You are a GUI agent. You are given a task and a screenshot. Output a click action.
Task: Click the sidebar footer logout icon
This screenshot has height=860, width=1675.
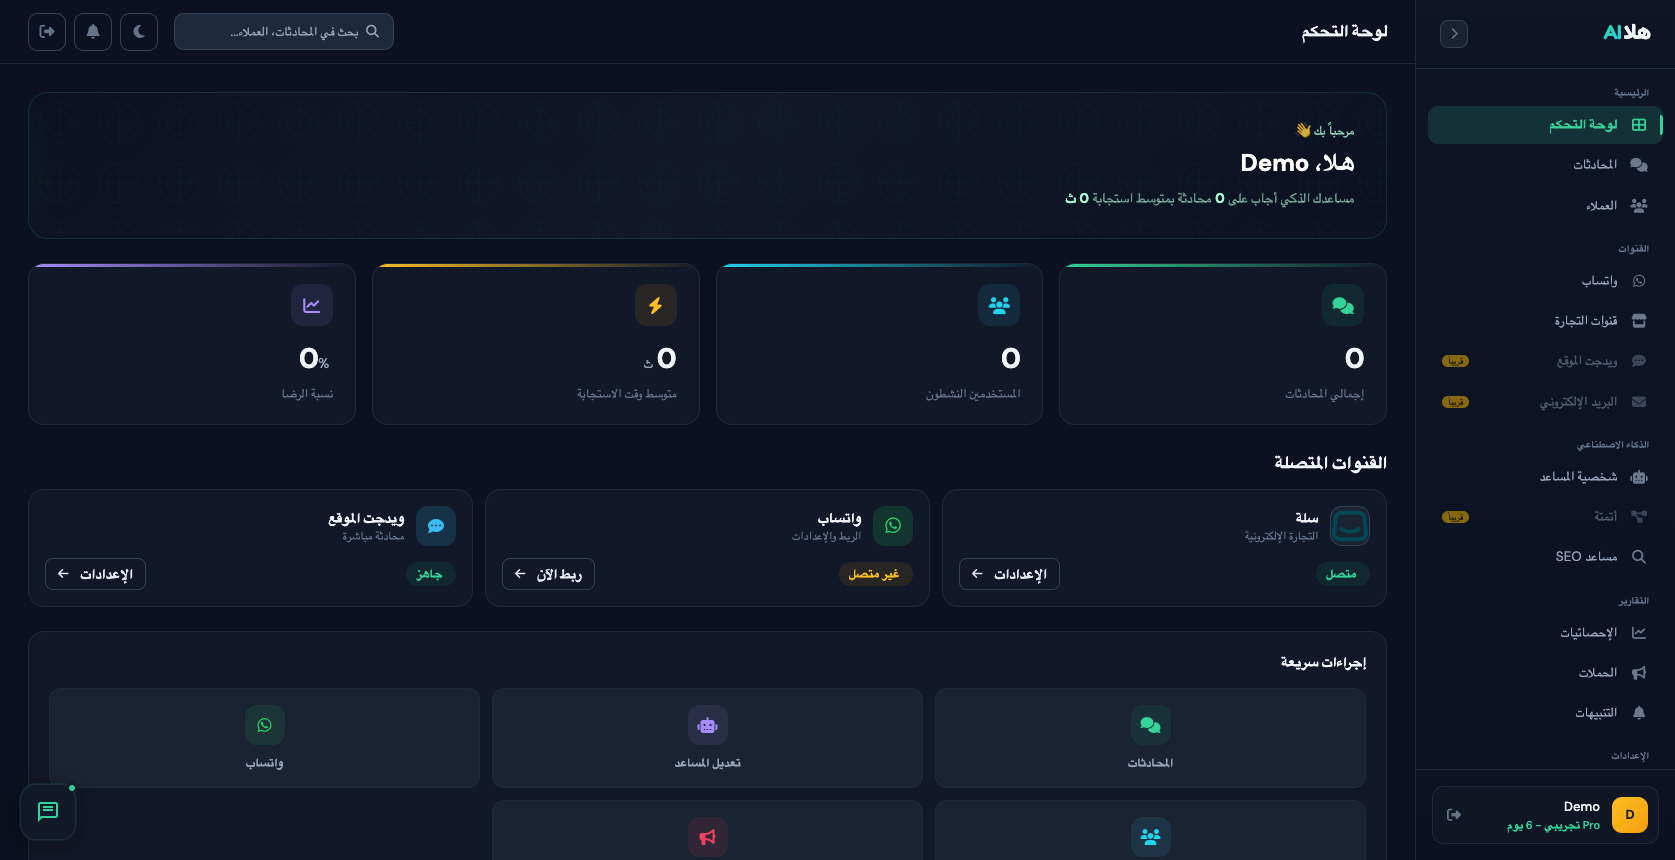point(1454,815)
